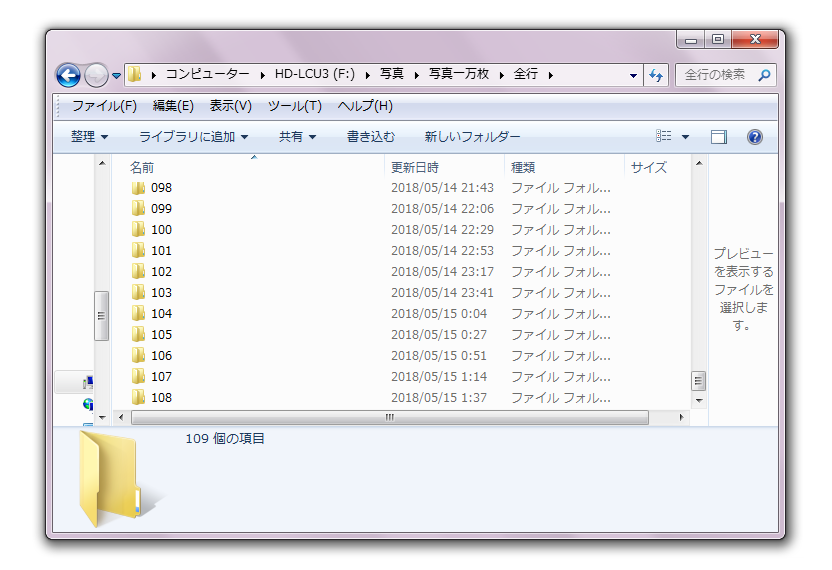Viewport: 832px width, 570px height.
Task: Click the 全行 breadcrumb segment
Action: tap(526, 74)
